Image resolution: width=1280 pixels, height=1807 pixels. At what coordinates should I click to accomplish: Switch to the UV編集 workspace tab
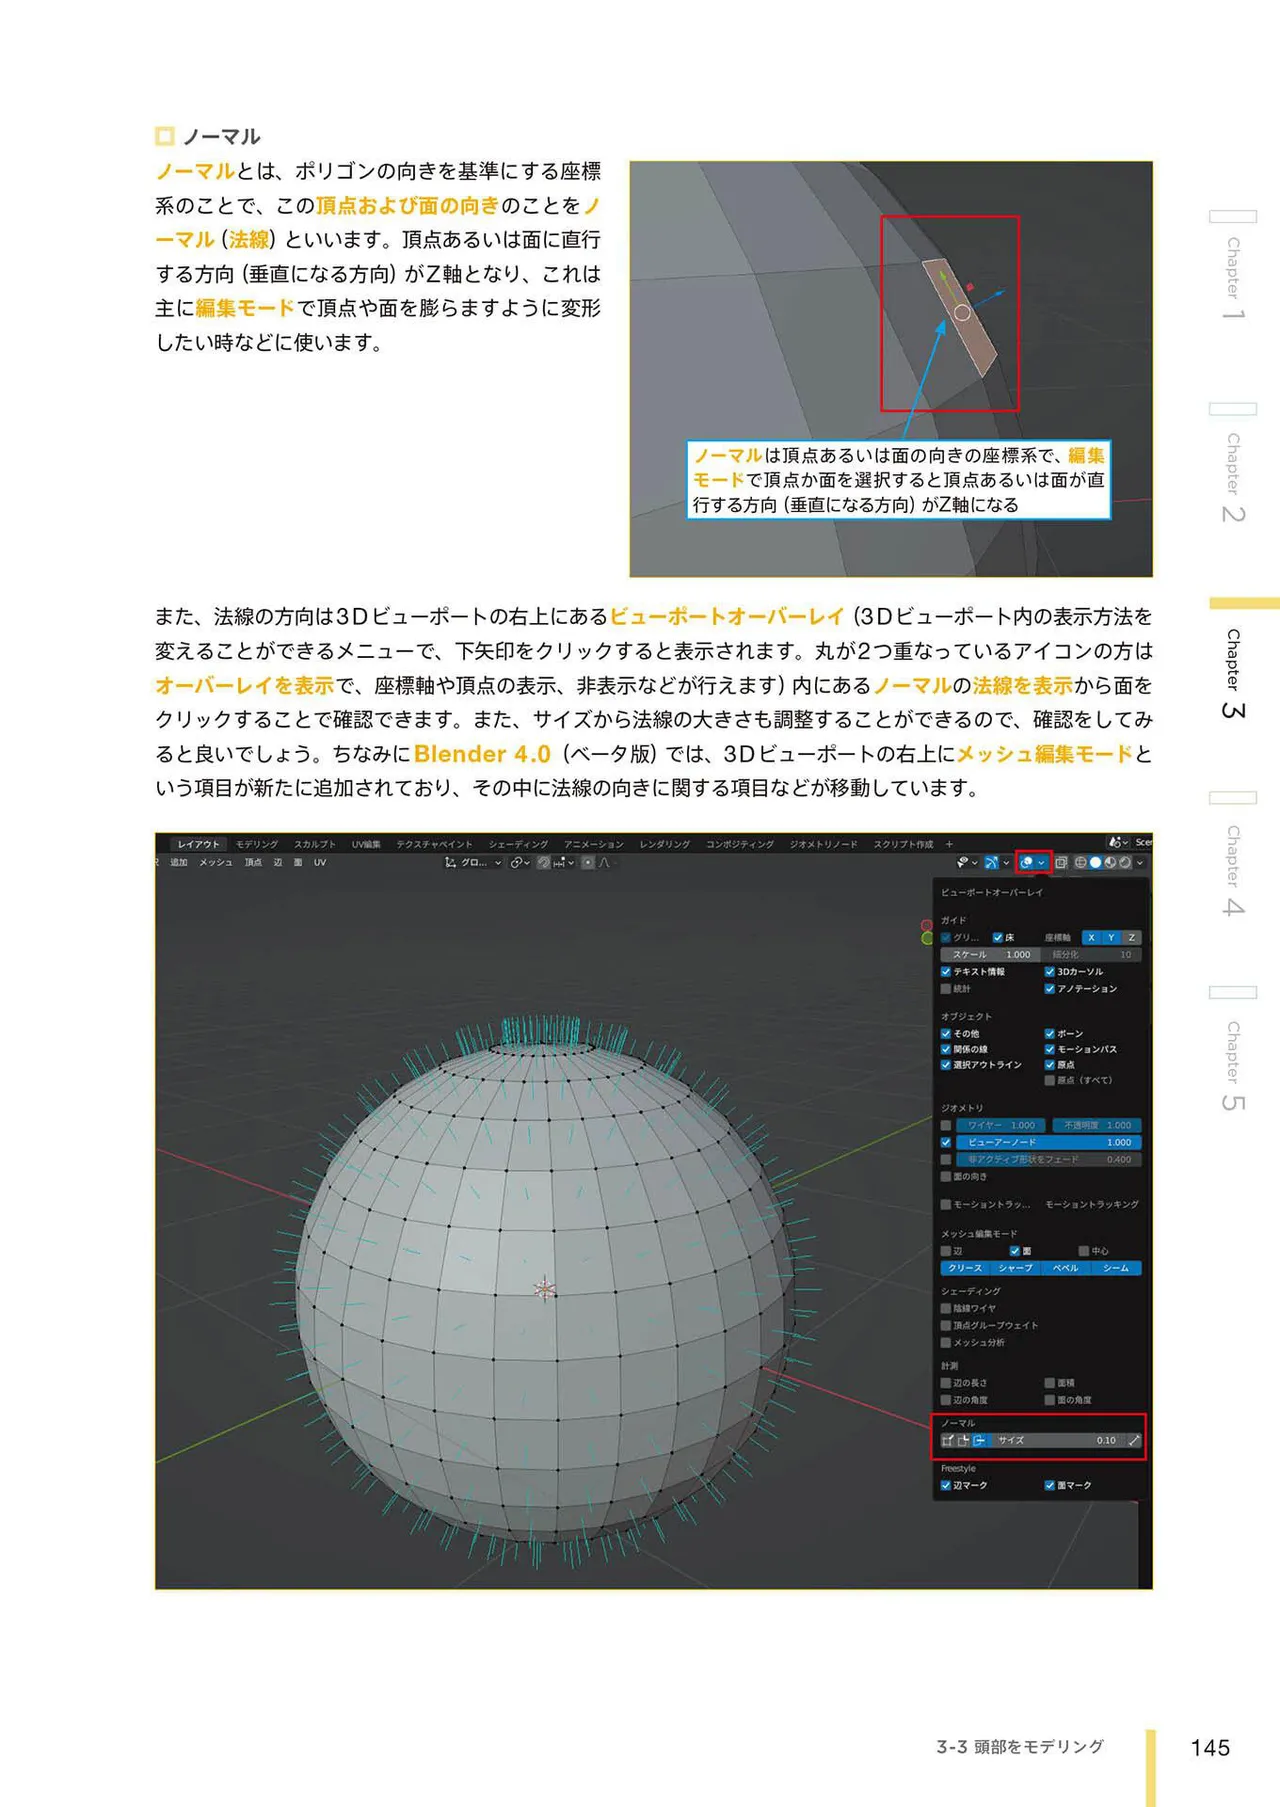pos(366,844)
